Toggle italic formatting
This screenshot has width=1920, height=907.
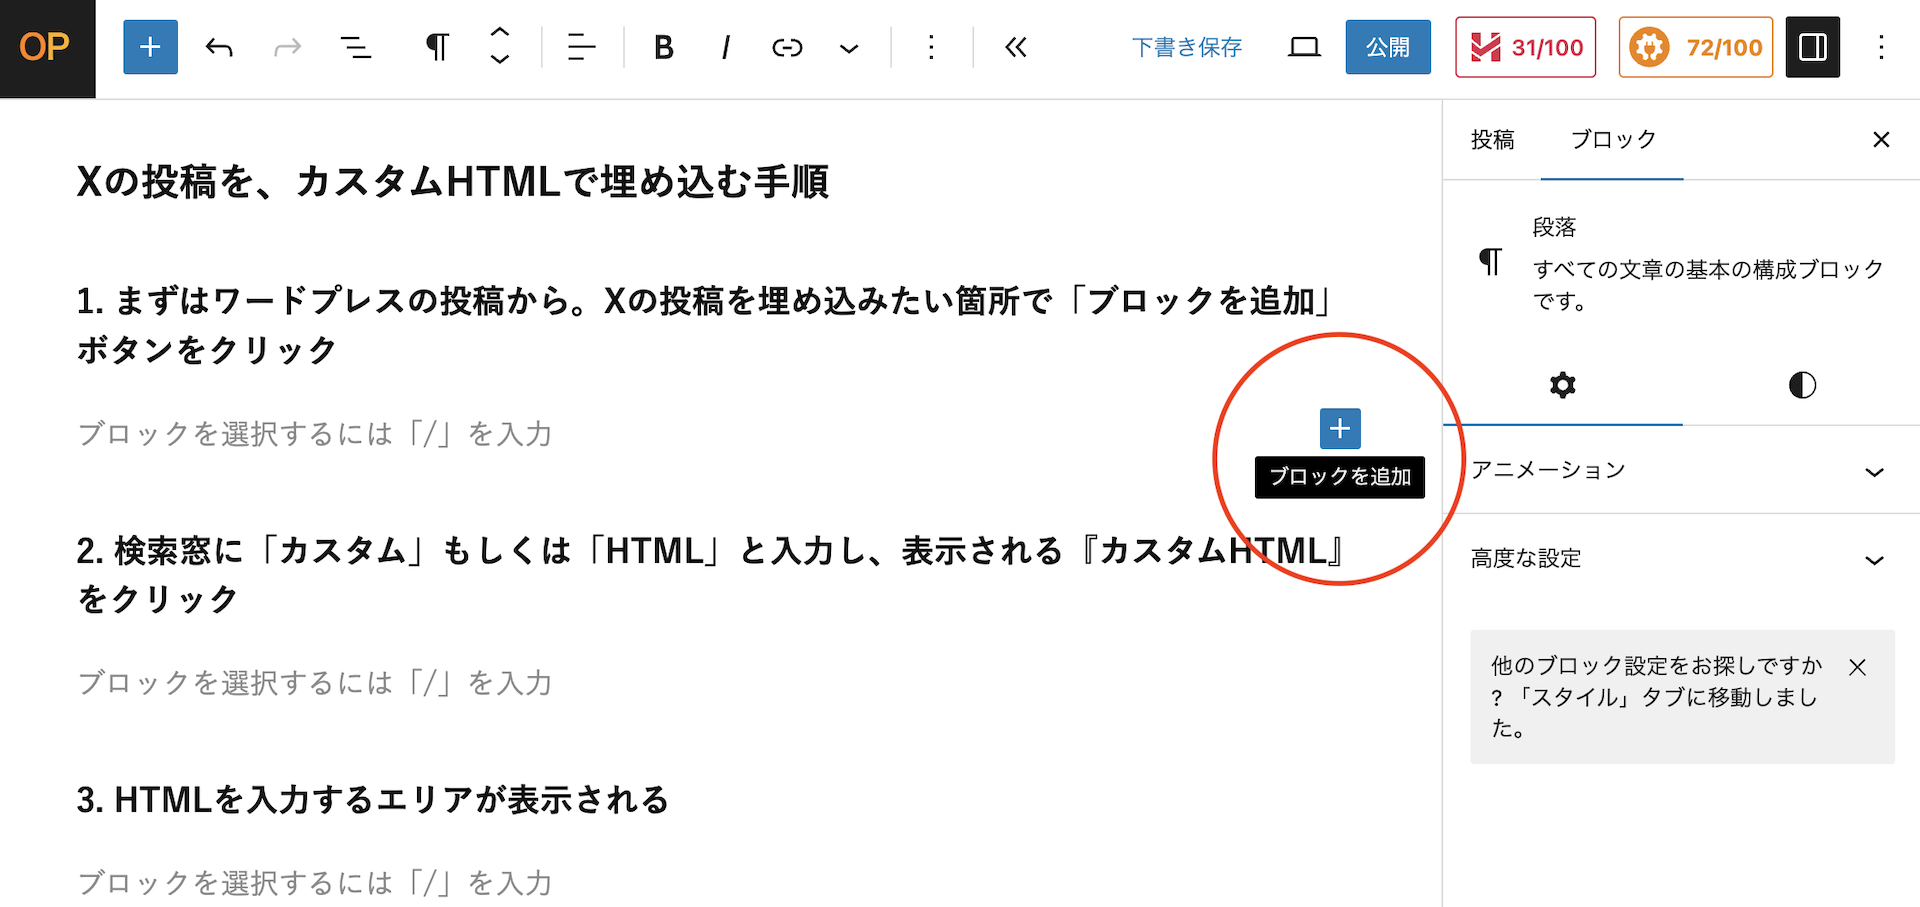[725, 47]
